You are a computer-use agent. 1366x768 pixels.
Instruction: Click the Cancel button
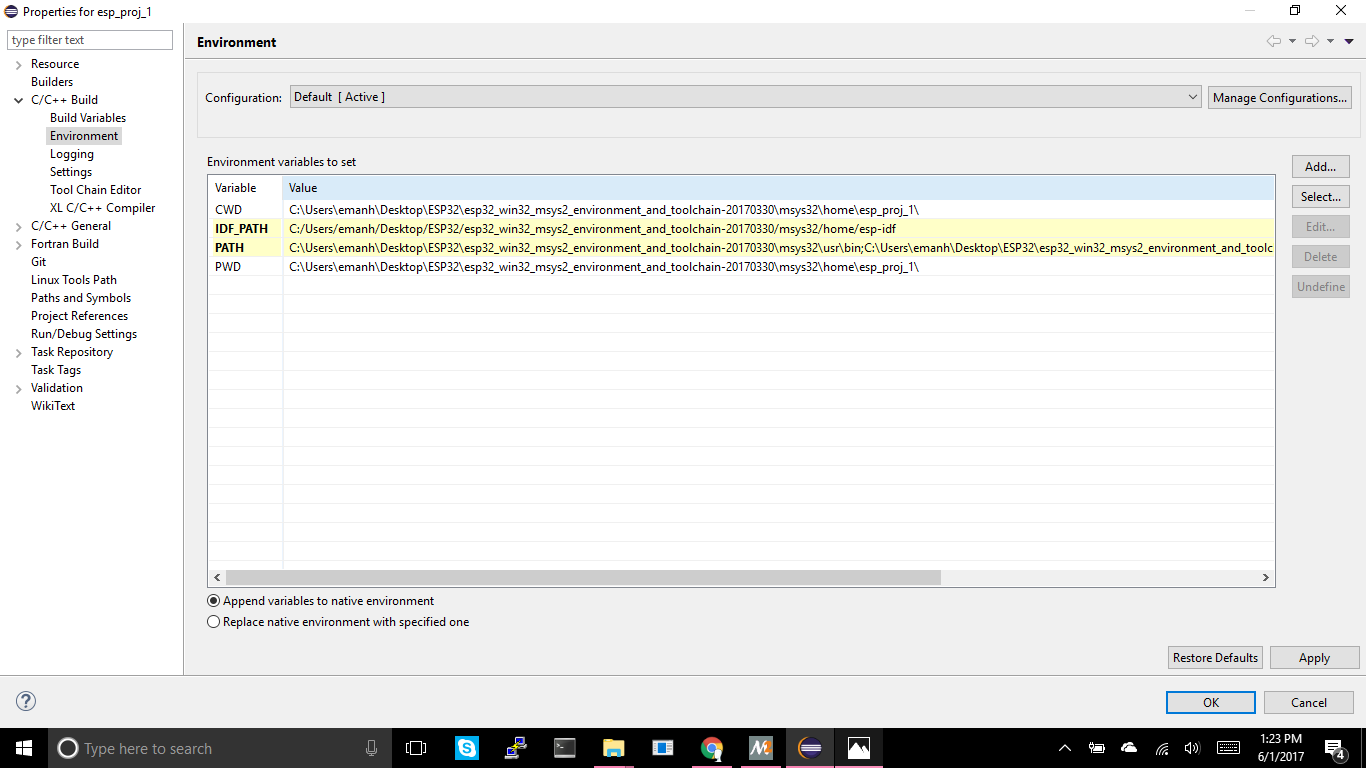[1309, 702]
